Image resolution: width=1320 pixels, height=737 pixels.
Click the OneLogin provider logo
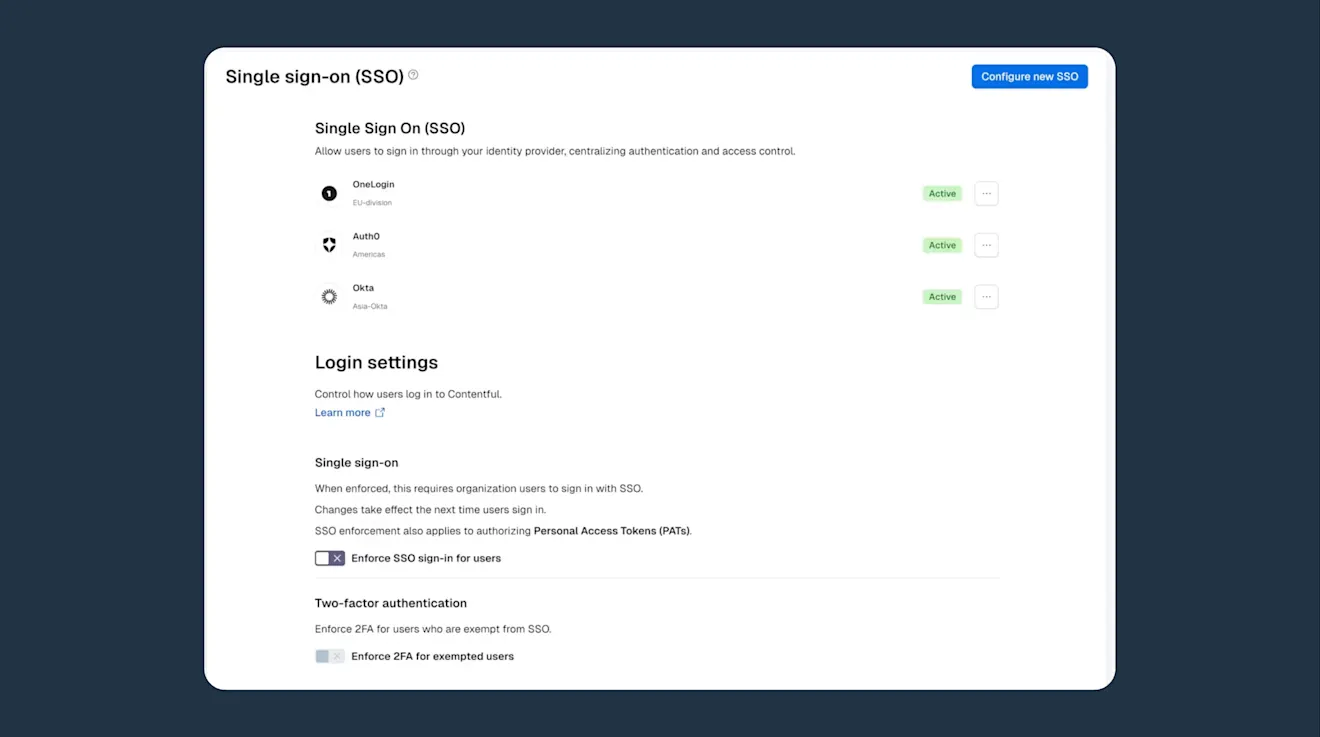[329, 193]
